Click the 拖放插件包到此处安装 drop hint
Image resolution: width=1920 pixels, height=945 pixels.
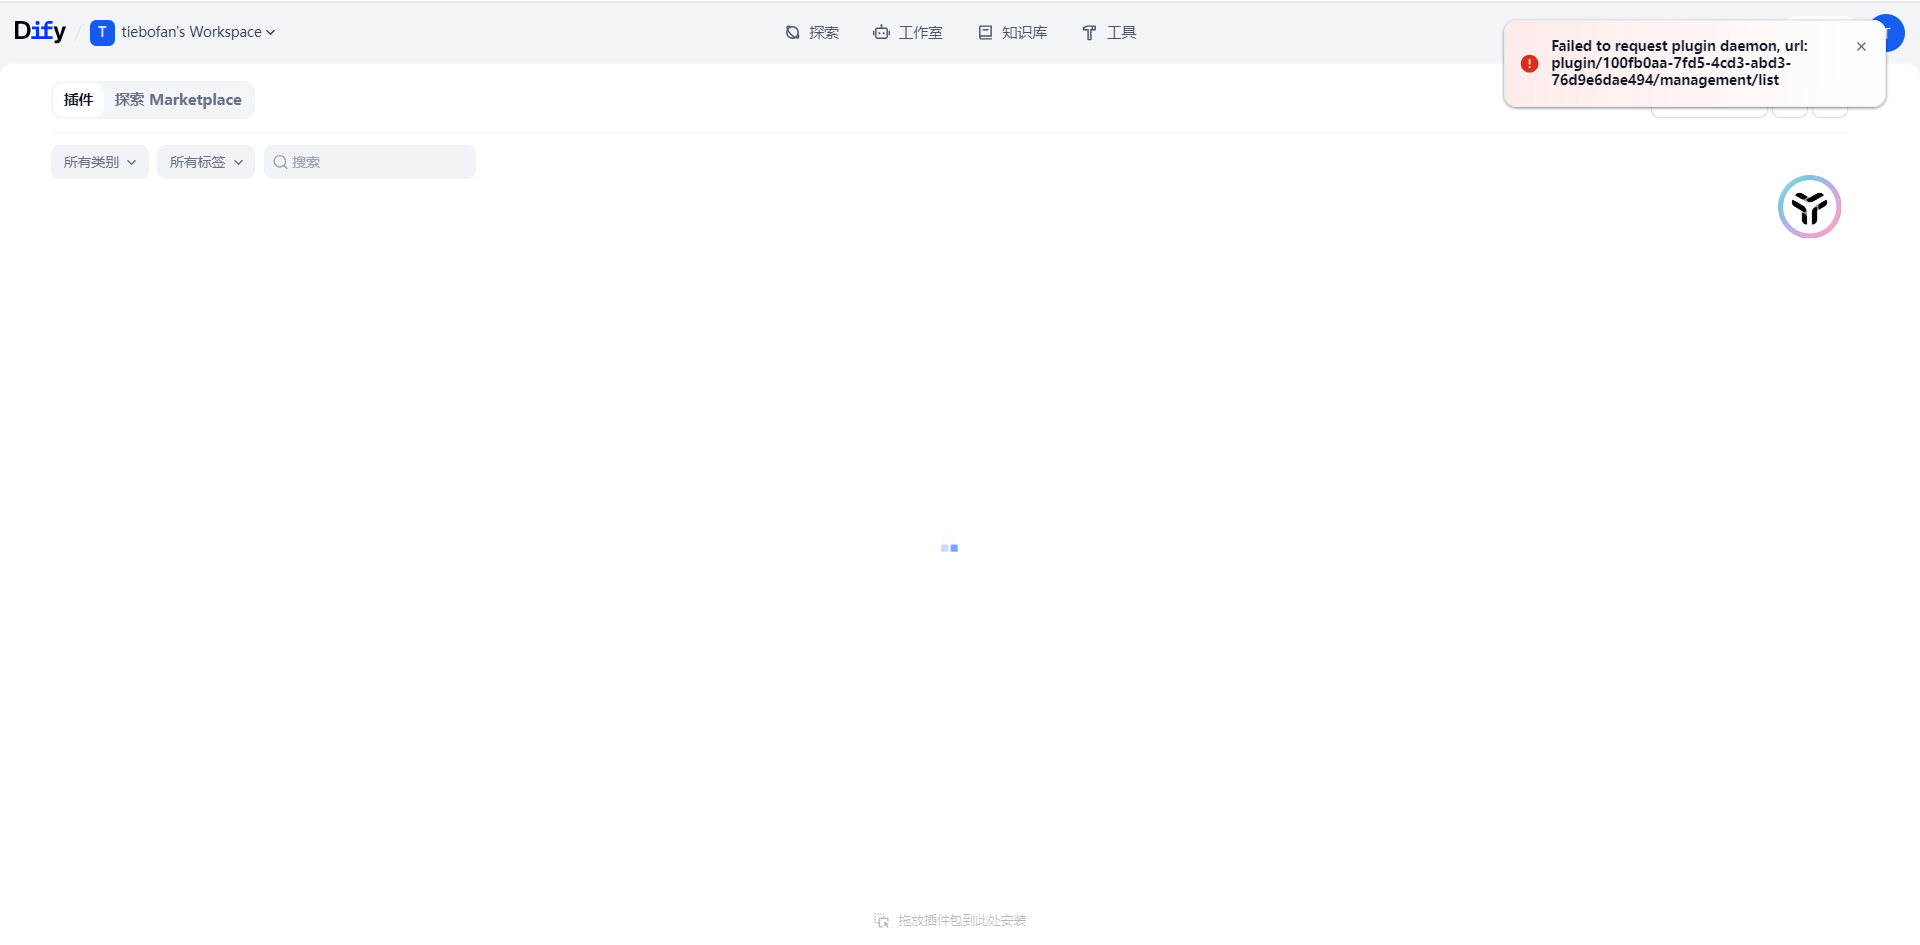tap(950, 920)
